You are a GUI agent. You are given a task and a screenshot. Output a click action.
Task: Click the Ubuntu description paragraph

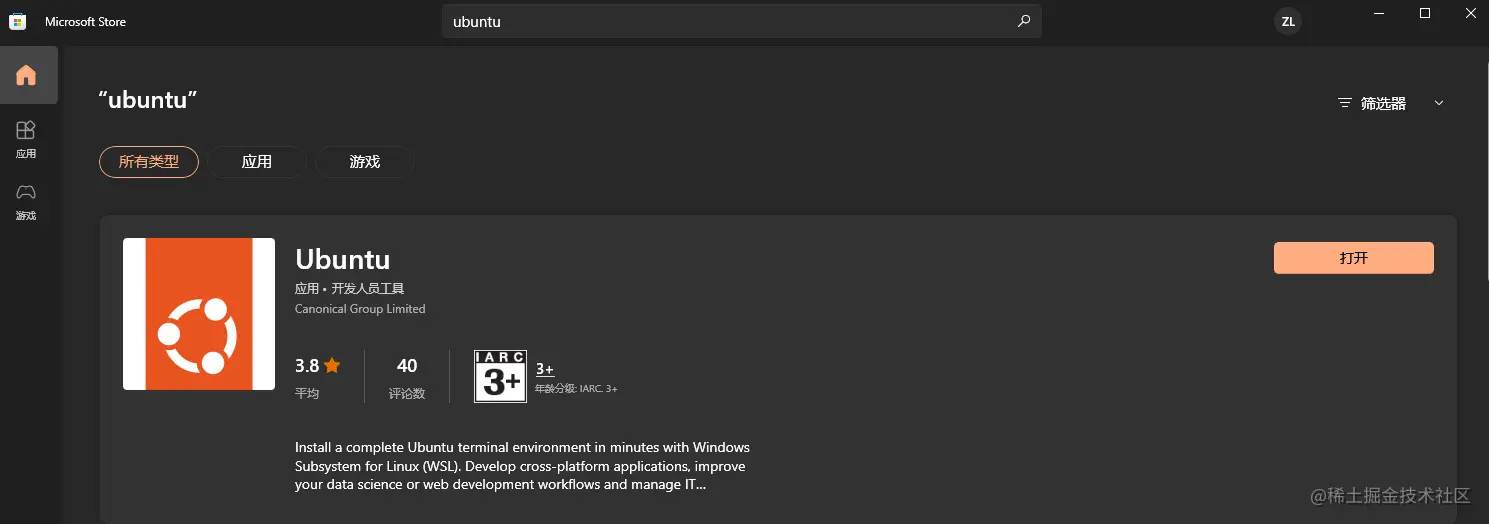point(522,466)
